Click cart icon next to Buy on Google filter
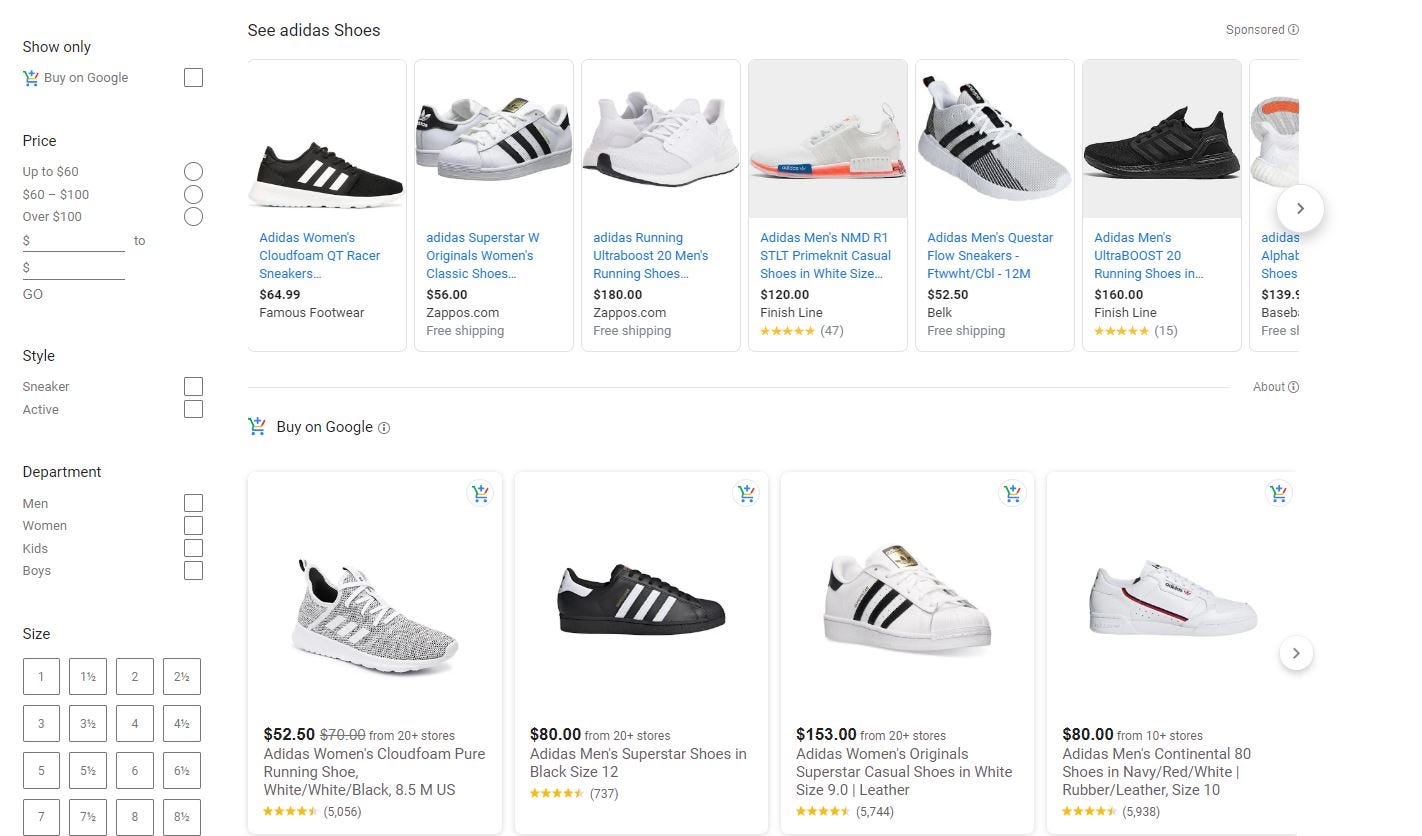 pyautogui.click(x=31, y=78)
